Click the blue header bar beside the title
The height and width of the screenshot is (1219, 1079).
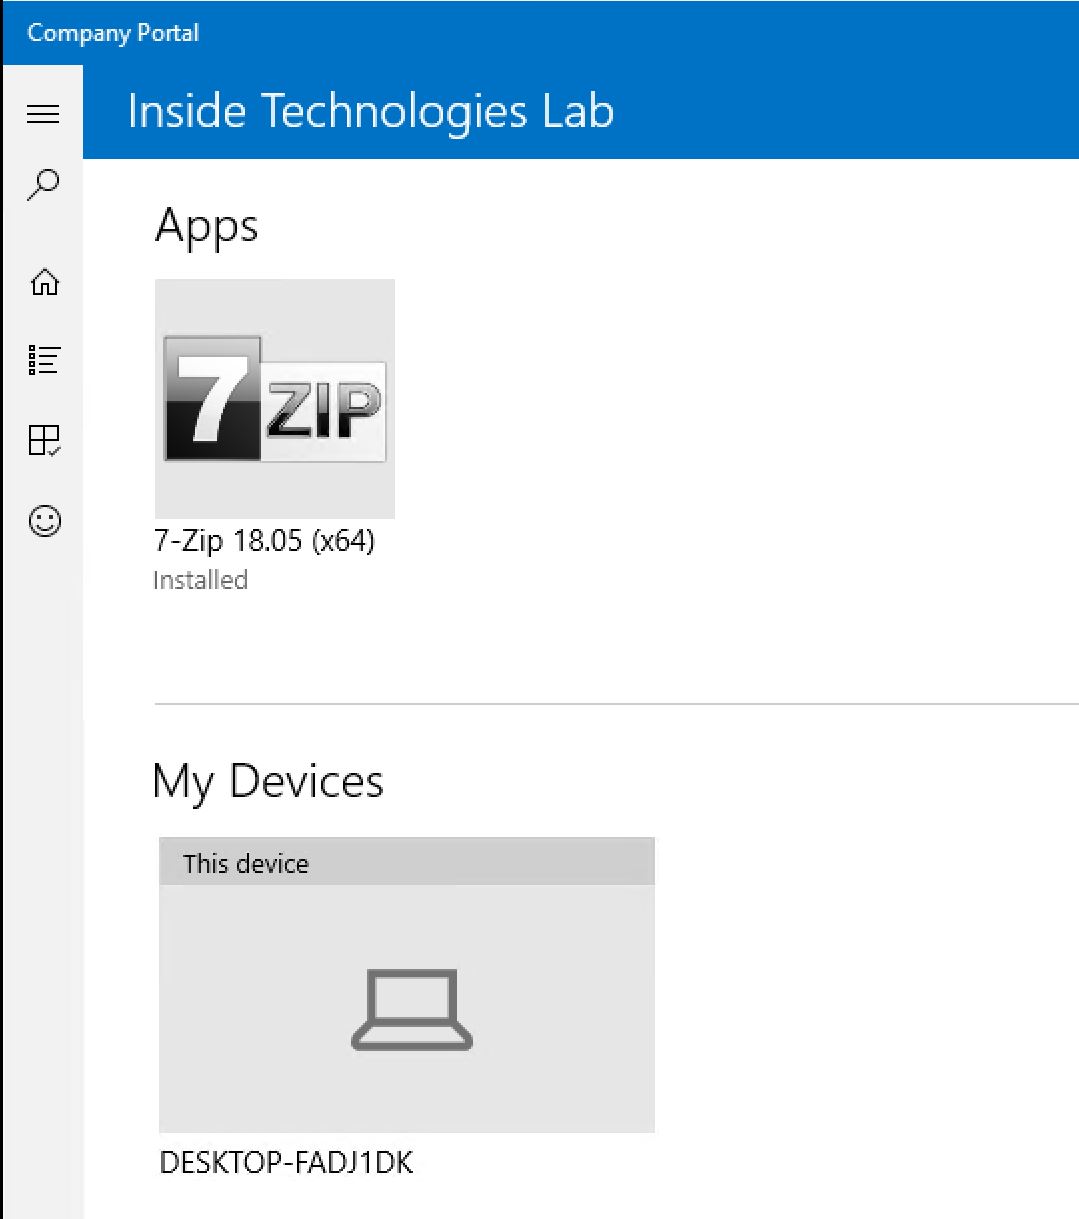point(850,112)
